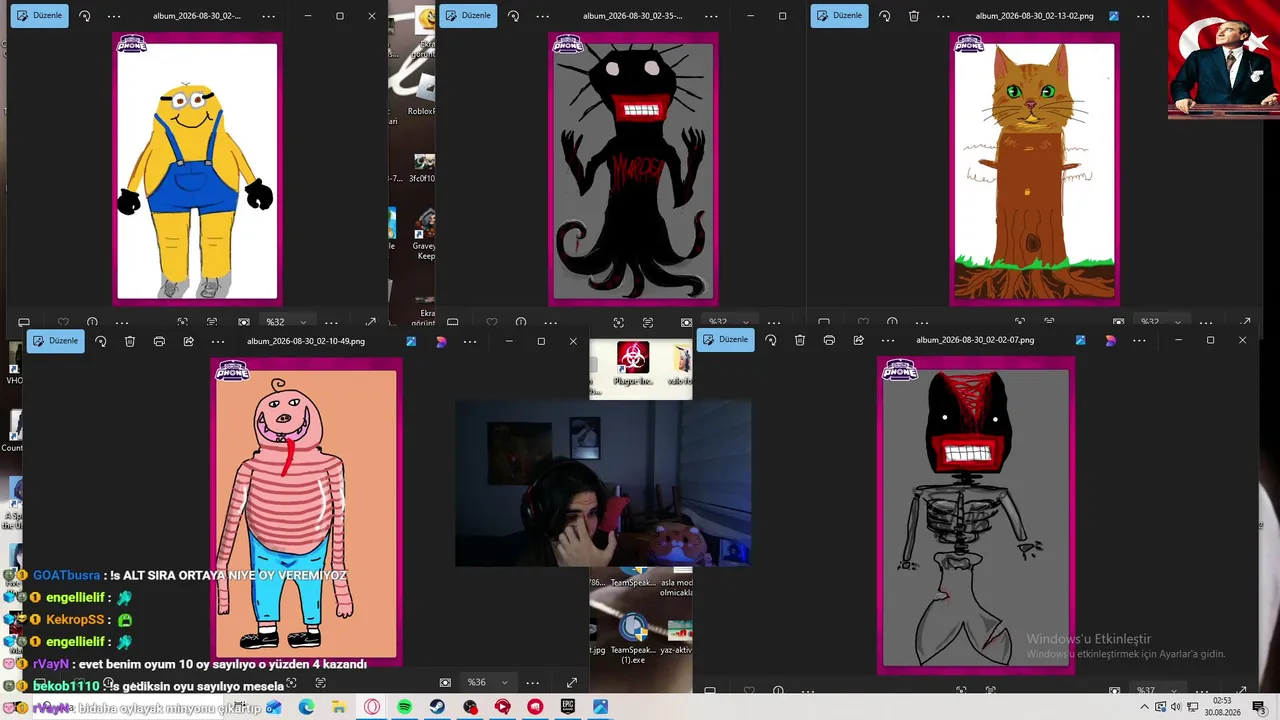Rotate the album_2026-08-30_02-10-49.png image
The image size is (1280, 720).
tap(100, 341)
